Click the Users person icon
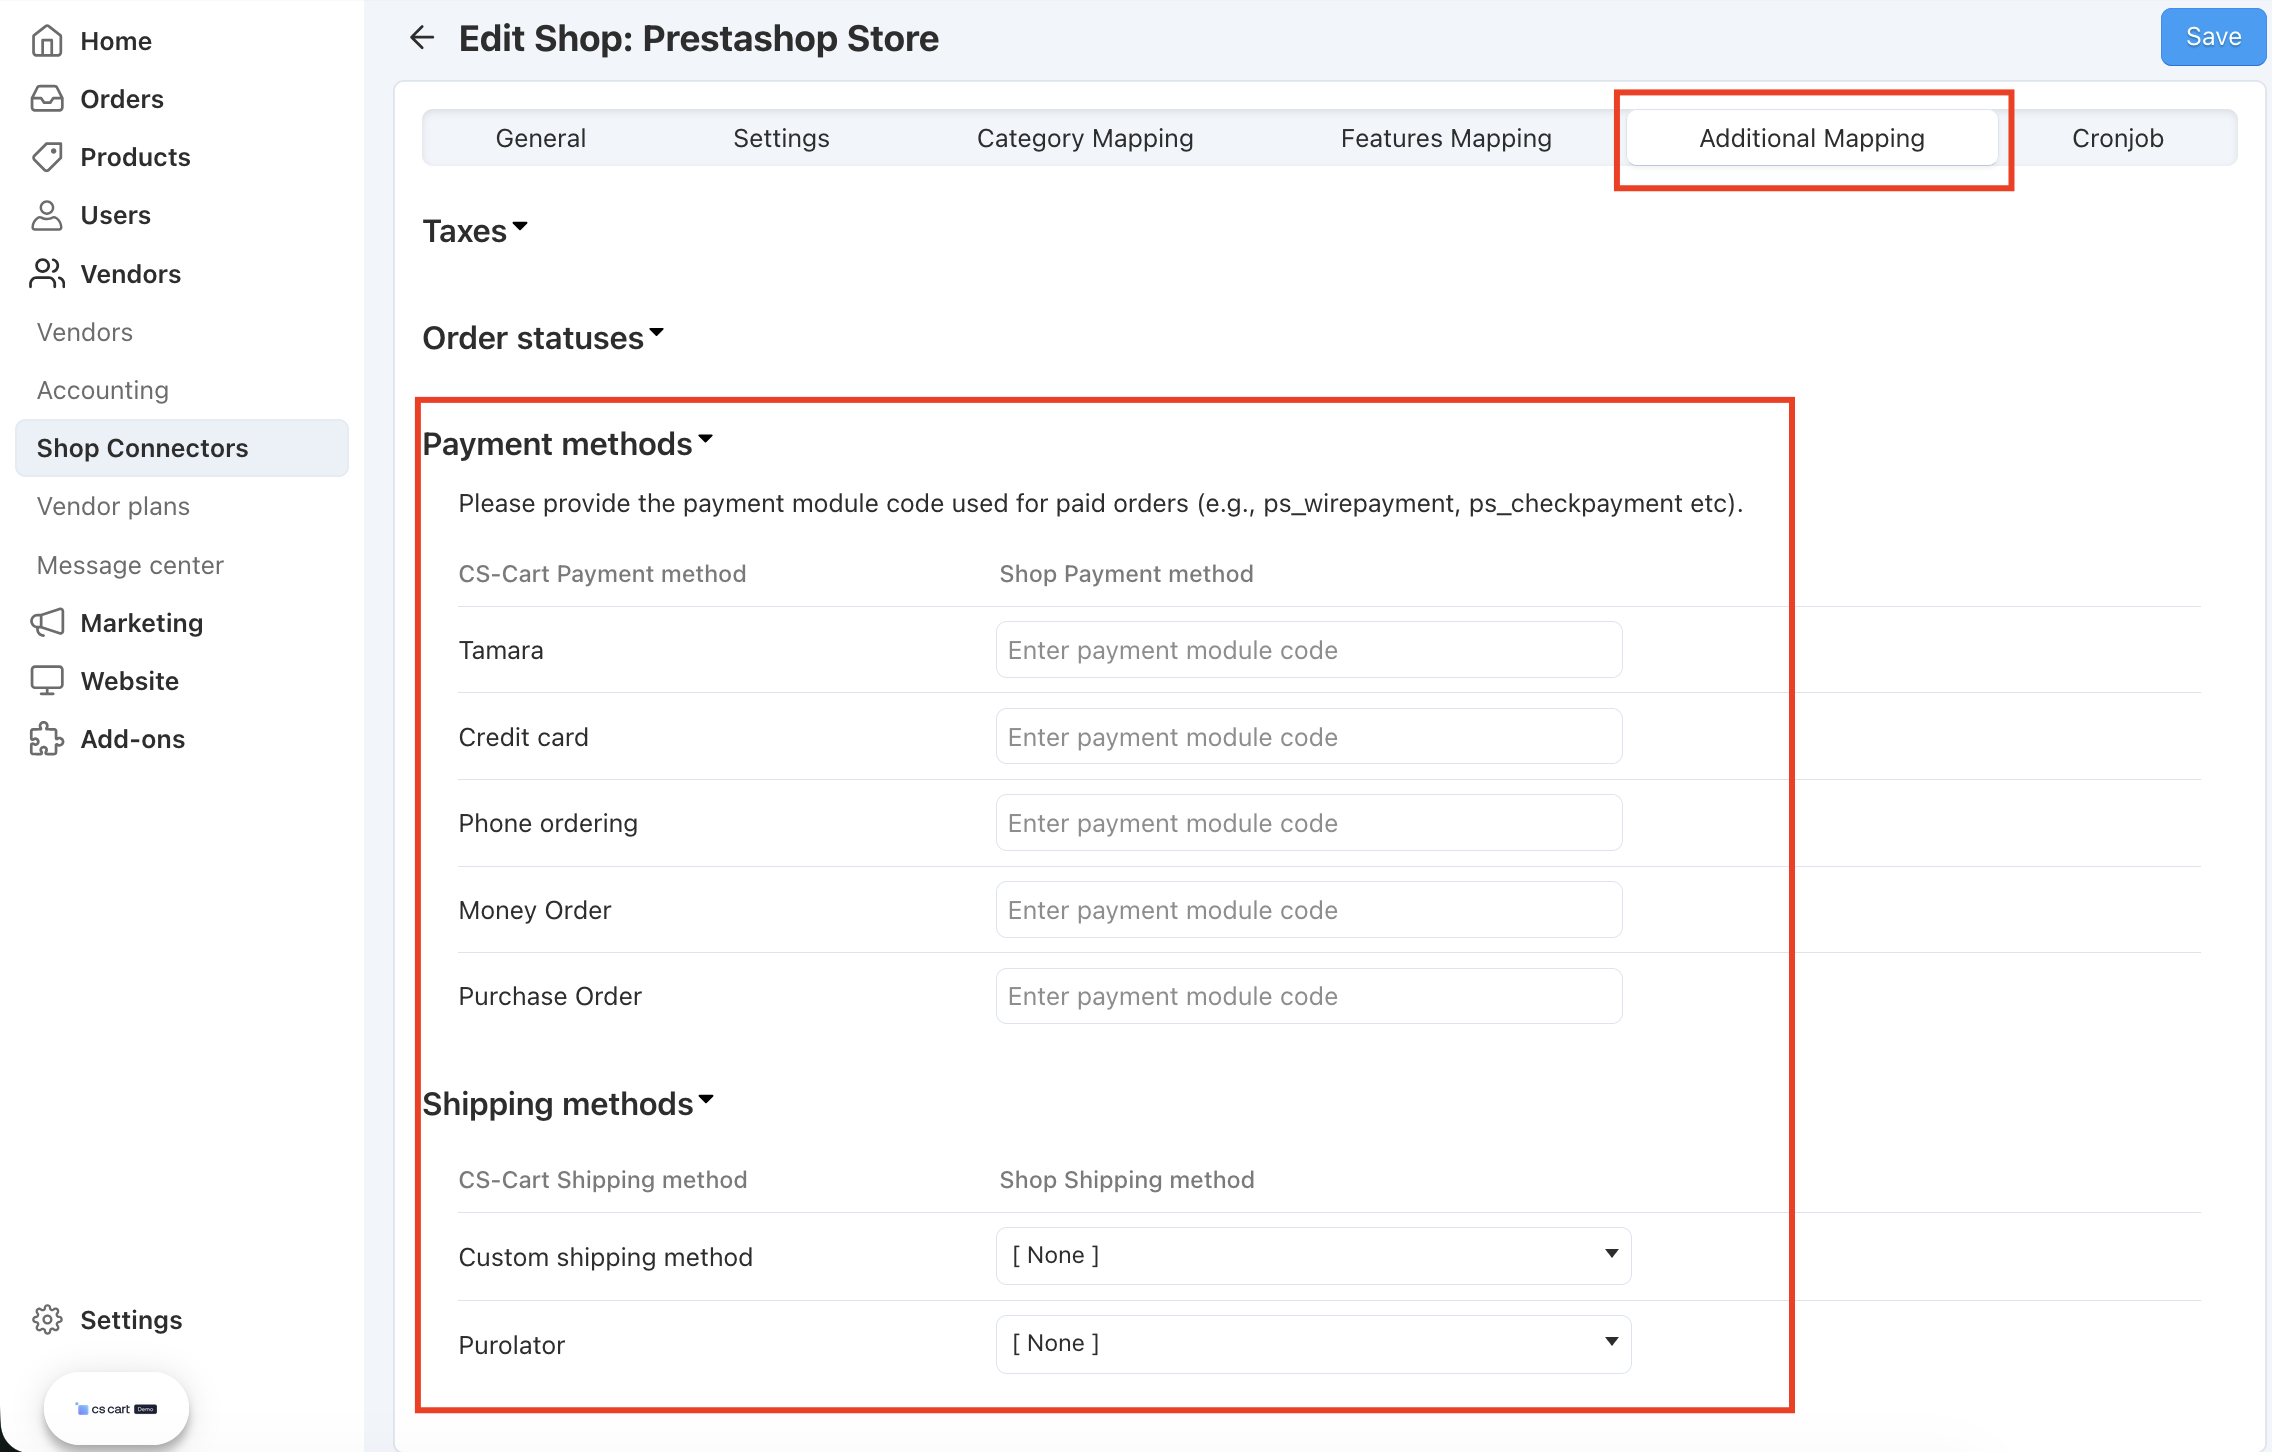The image size is (2272, 1452). [47, 215]
